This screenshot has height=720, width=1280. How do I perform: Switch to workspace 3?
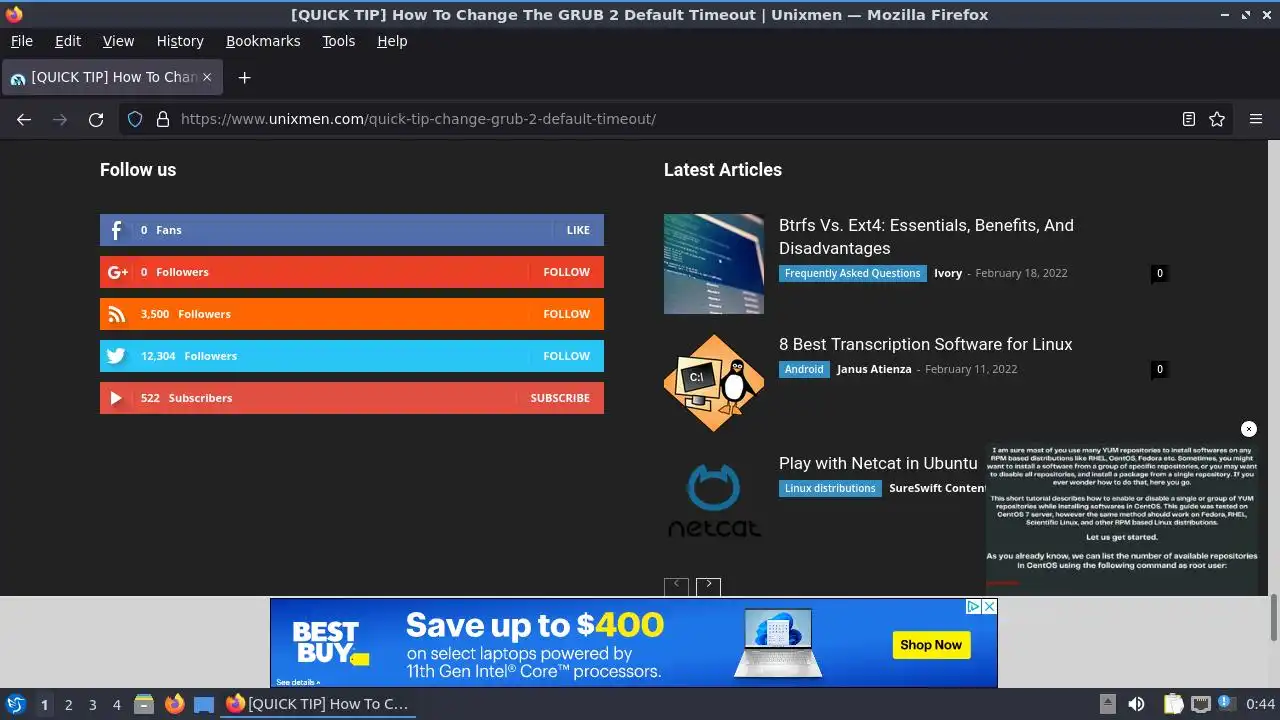coord(92,704)
